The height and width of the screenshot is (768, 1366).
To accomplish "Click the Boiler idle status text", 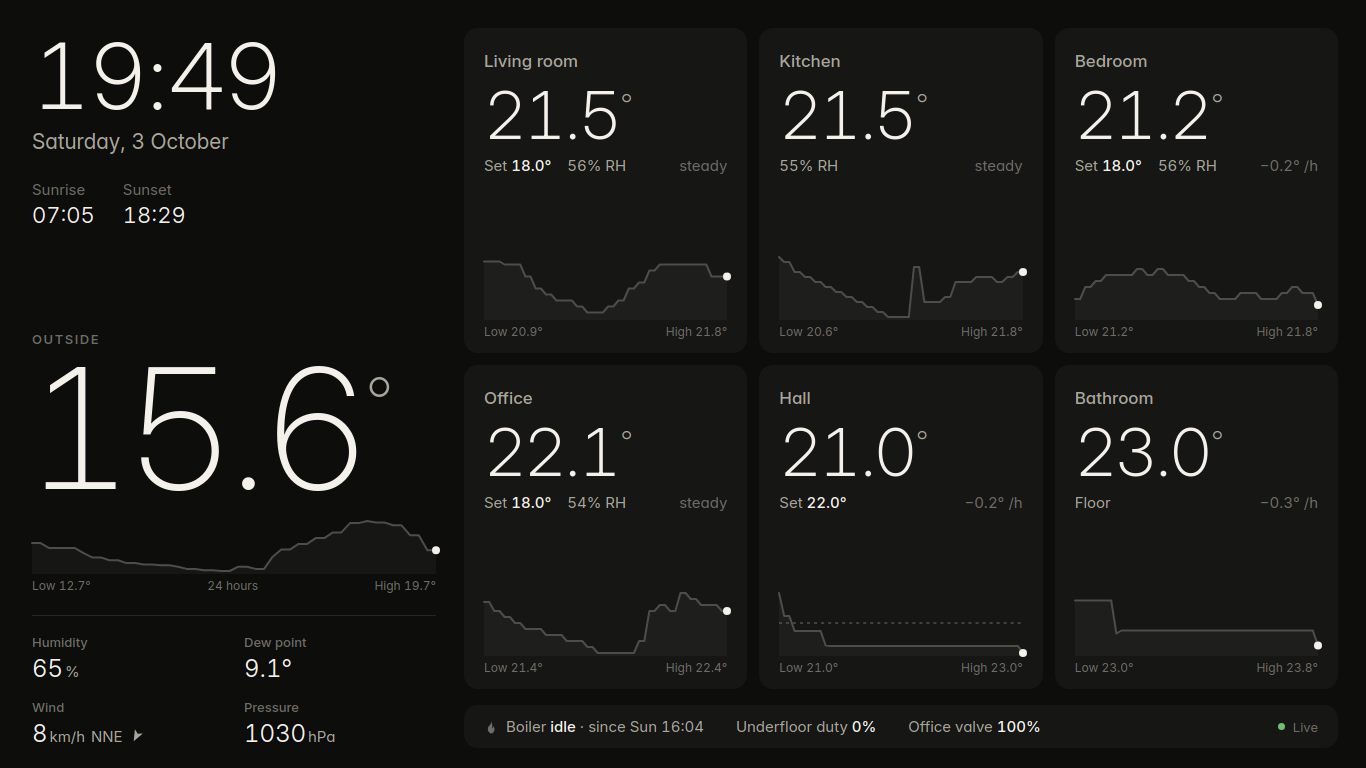I will [605, 727].
